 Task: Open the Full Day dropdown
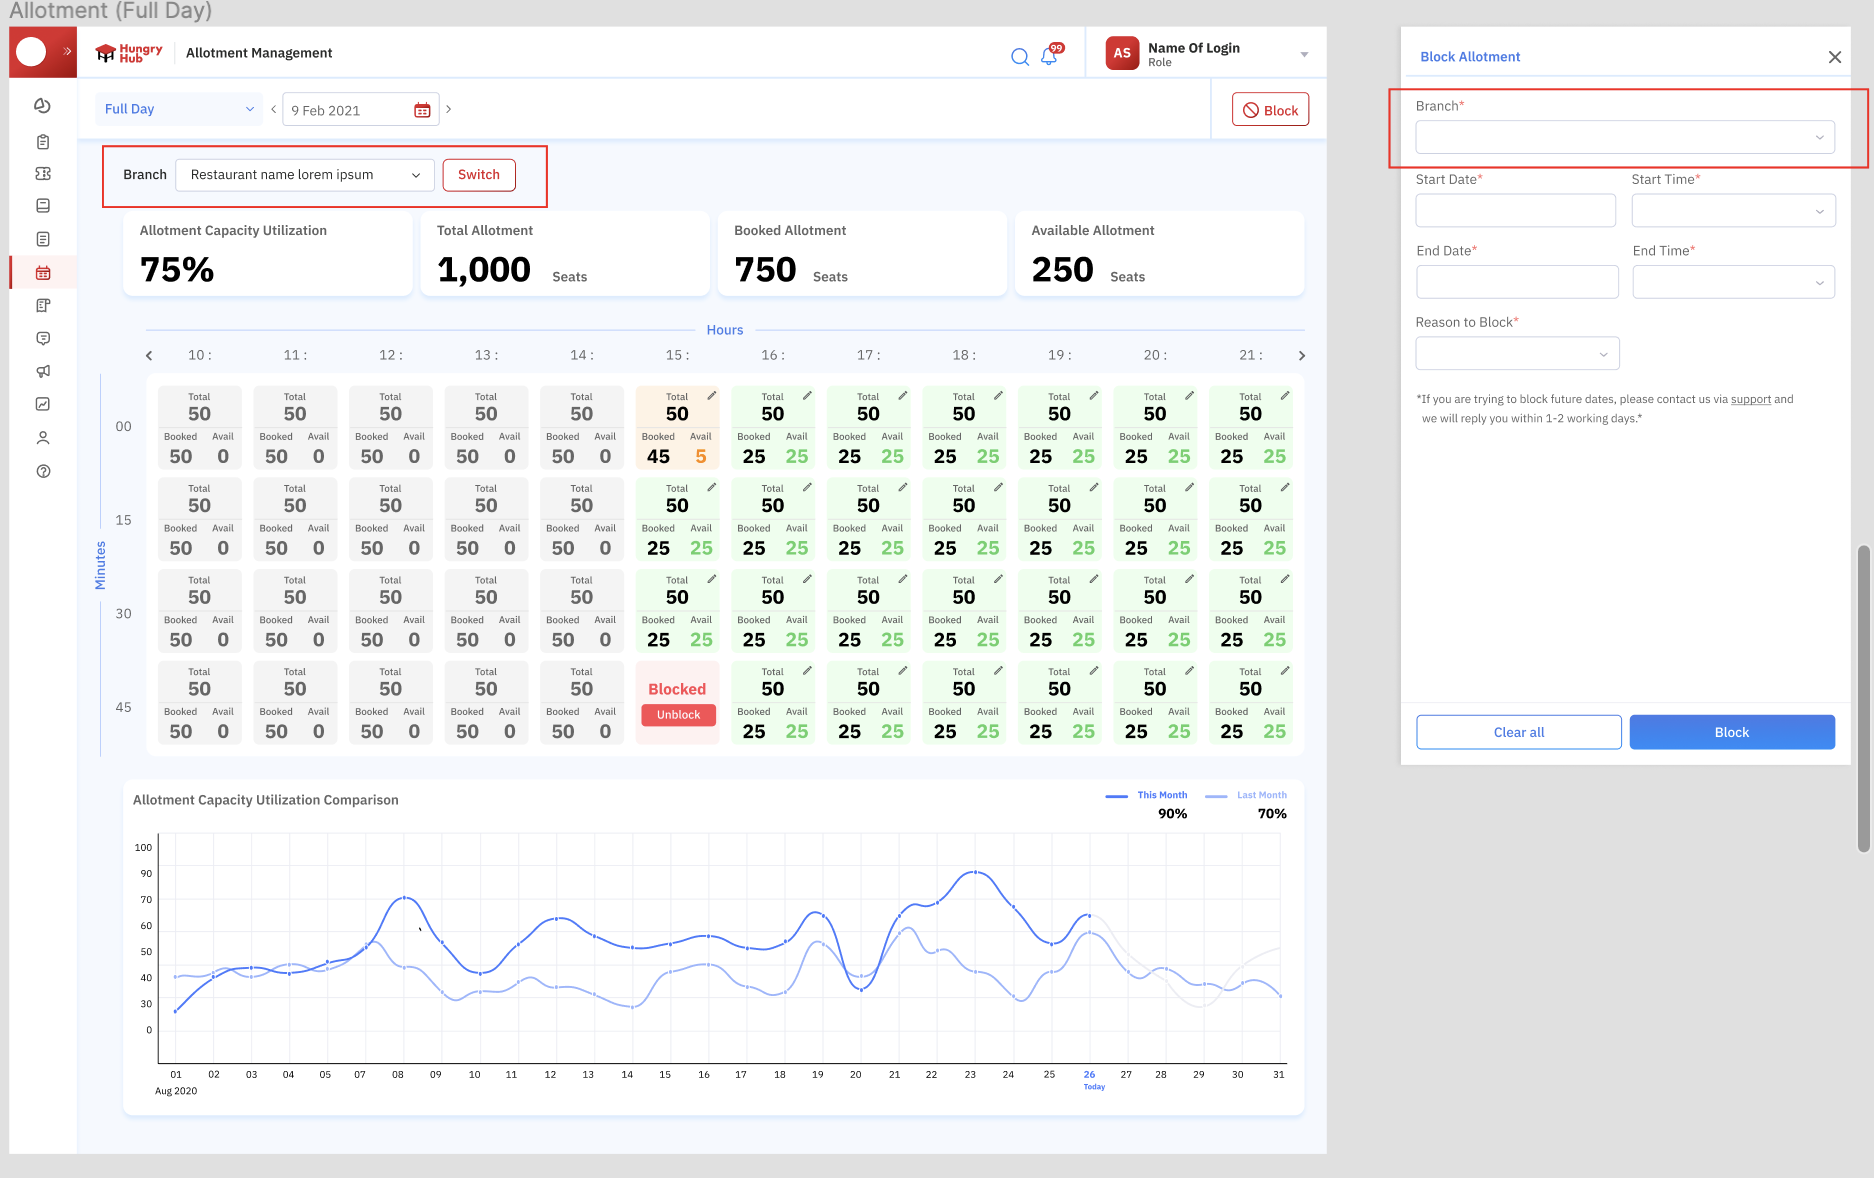[179, 109]
